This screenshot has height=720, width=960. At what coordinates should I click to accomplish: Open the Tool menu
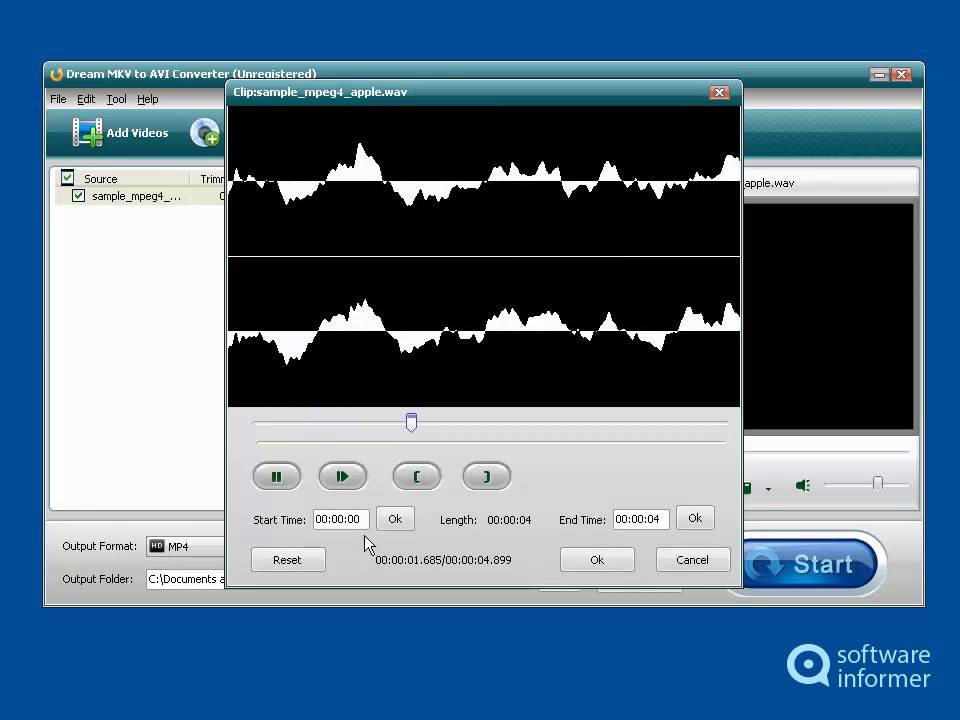point(116,99)
